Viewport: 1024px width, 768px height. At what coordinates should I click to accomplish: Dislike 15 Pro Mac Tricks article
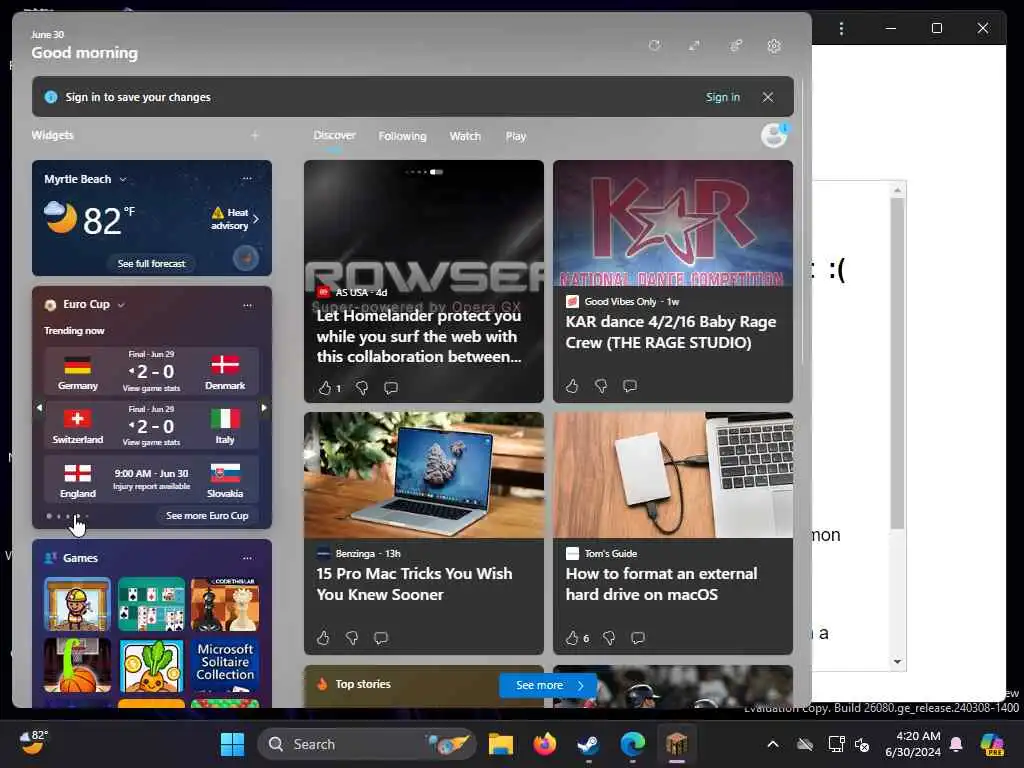[x=351, y=637]
